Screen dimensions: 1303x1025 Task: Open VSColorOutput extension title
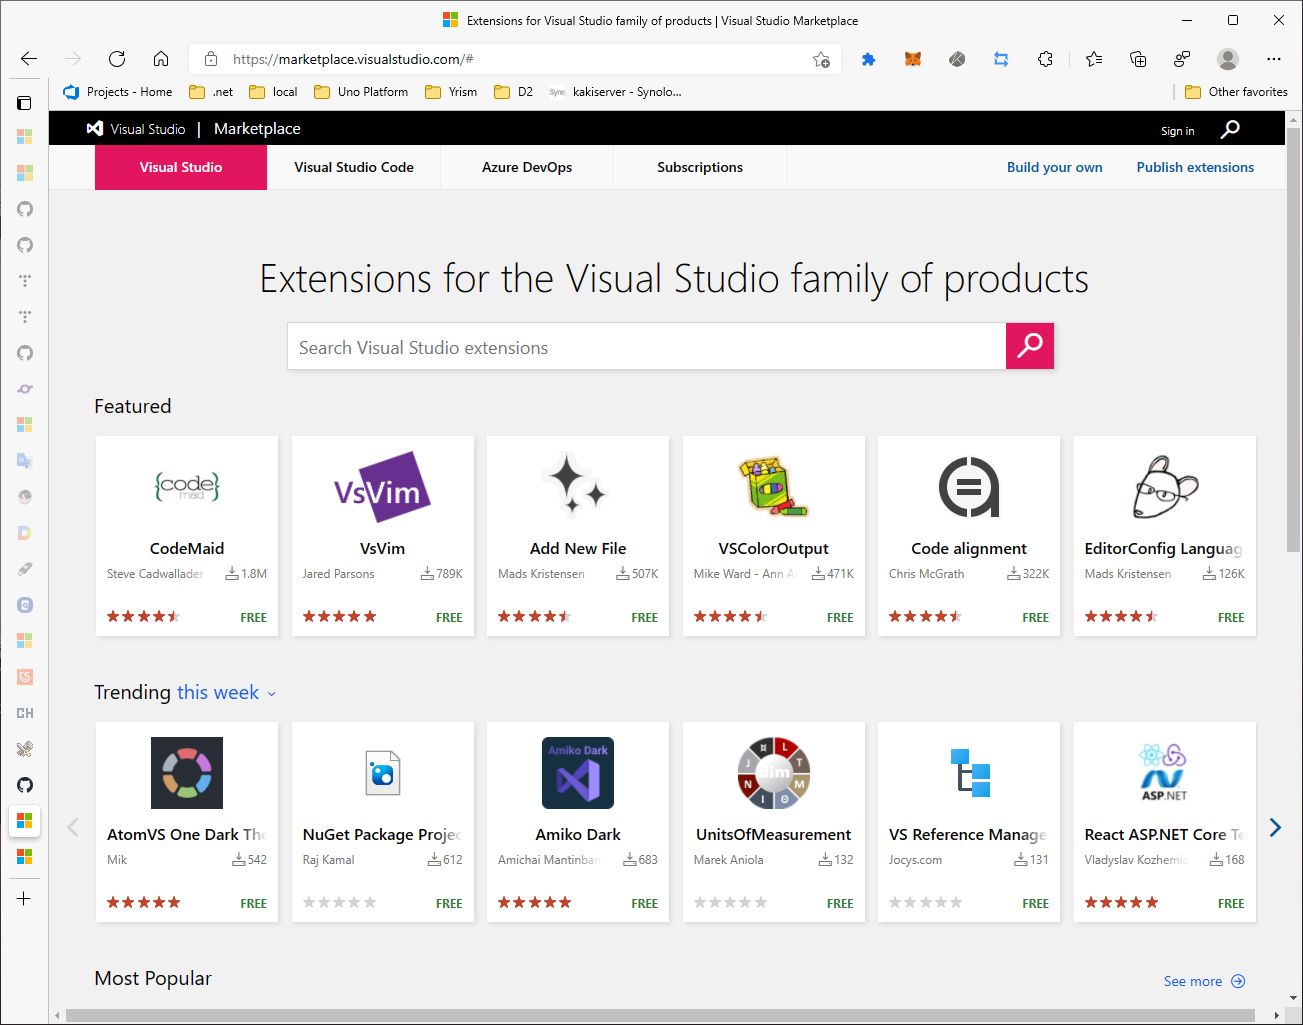(x=773, y=549)
